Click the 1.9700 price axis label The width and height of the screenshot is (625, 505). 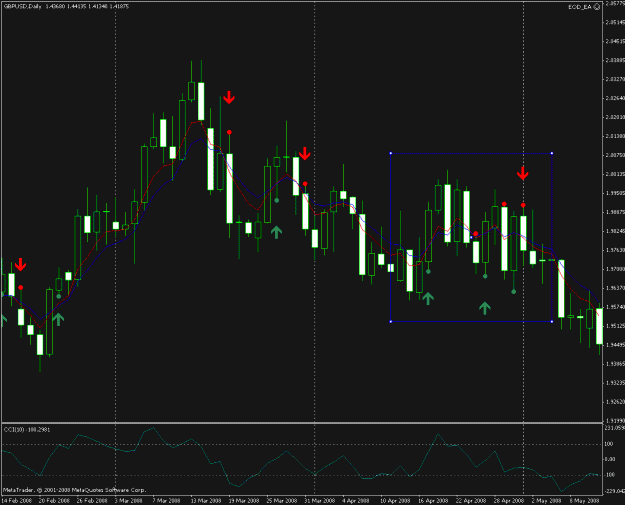pyautogui.click(x=614, y=269)
